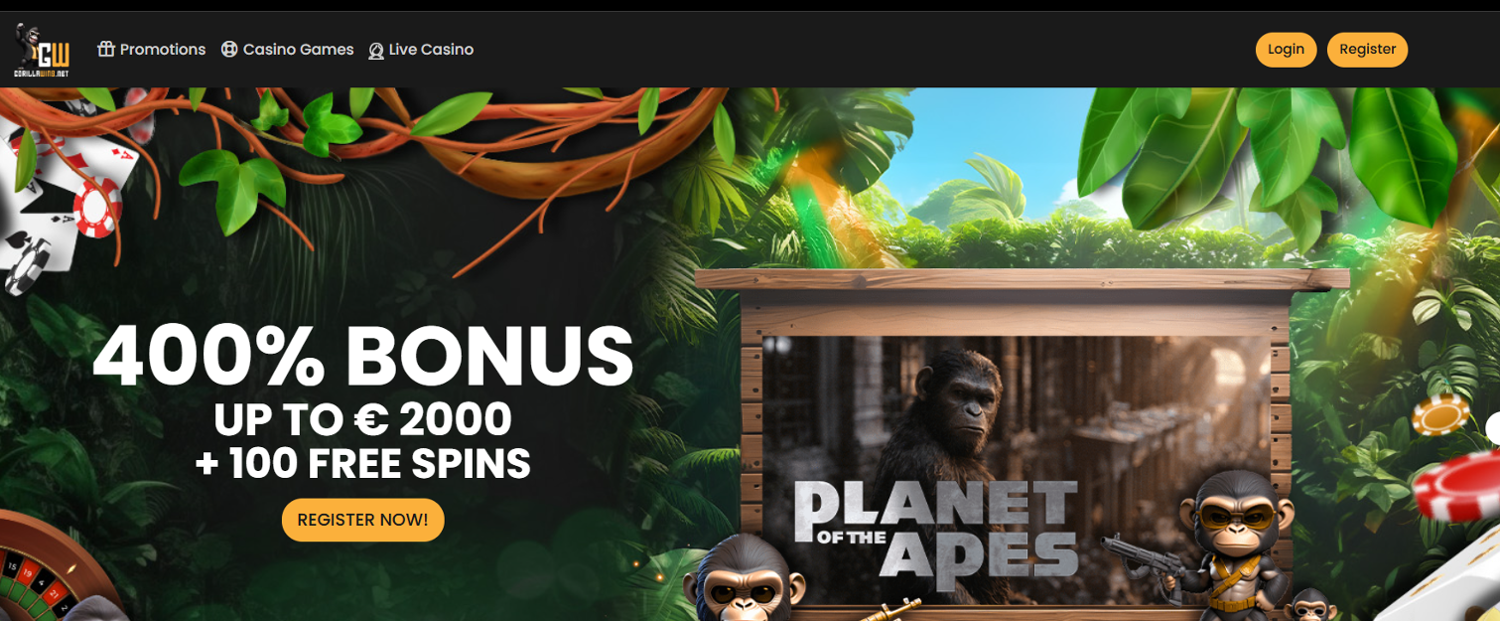Image resolution: width=1500 pixels, height=621 pixels.
Task: Click the orange poker chip on the right
Action: pyautogui.click(x=1441, y=415)
